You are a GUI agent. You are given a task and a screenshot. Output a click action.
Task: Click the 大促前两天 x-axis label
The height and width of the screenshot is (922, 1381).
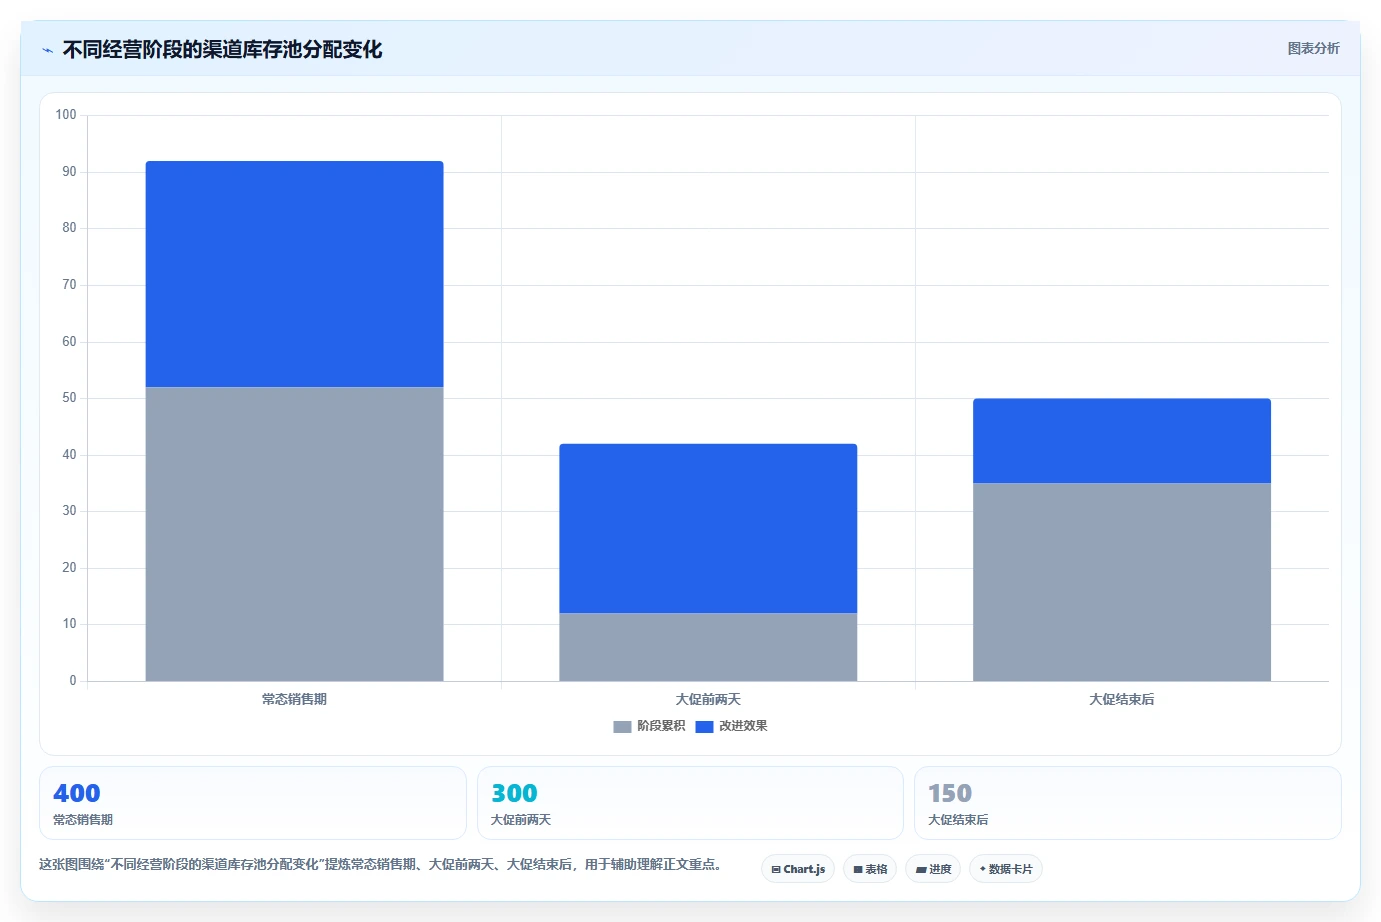point(708,699)
